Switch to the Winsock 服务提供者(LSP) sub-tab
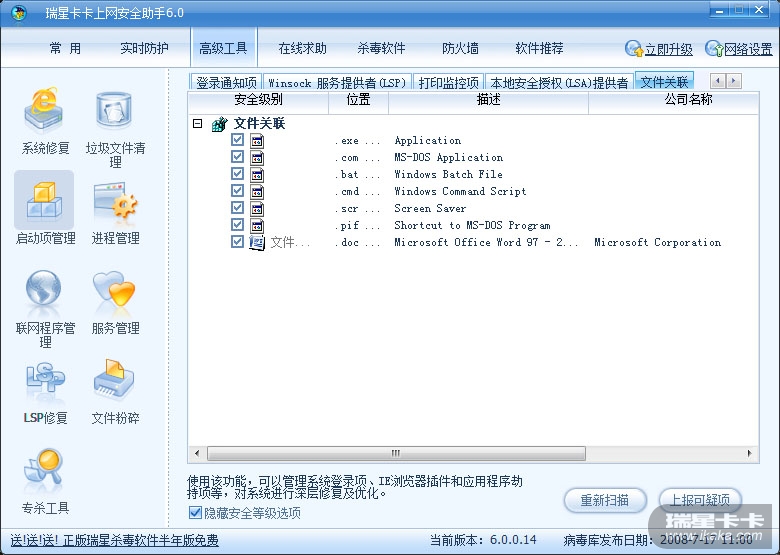 click(337, 82)
